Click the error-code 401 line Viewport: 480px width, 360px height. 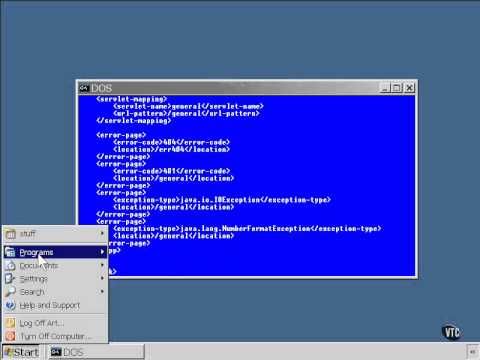171,171
